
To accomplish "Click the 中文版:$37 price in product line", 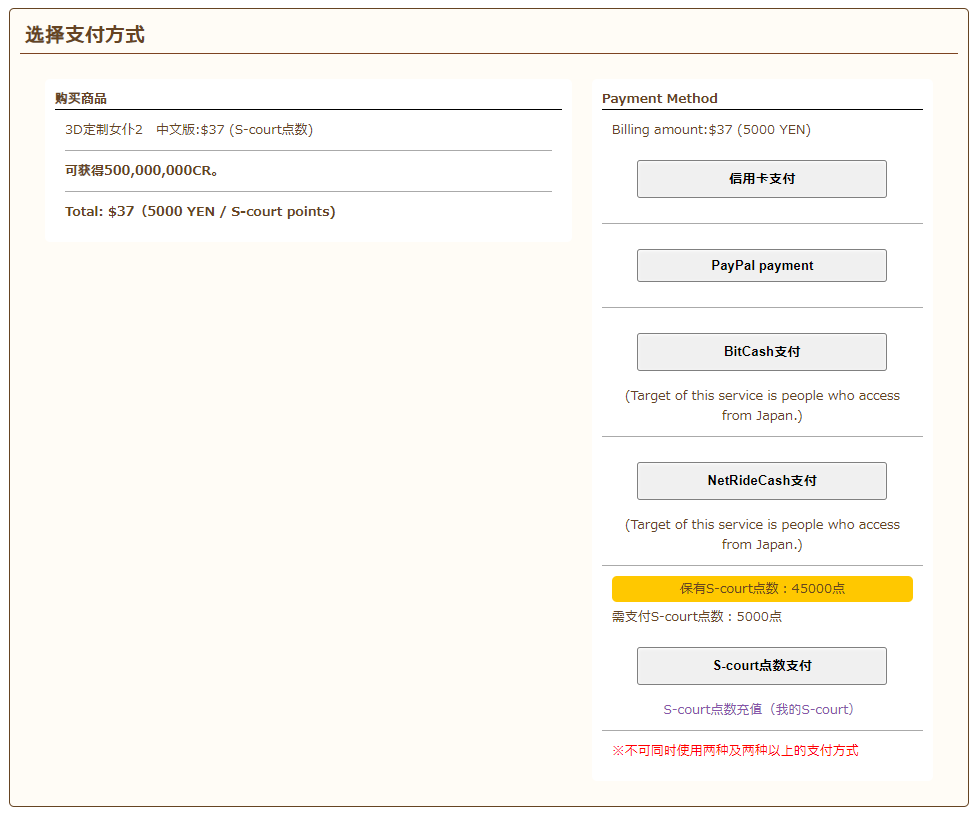I will pyautogui.click(x=190, y=130).
